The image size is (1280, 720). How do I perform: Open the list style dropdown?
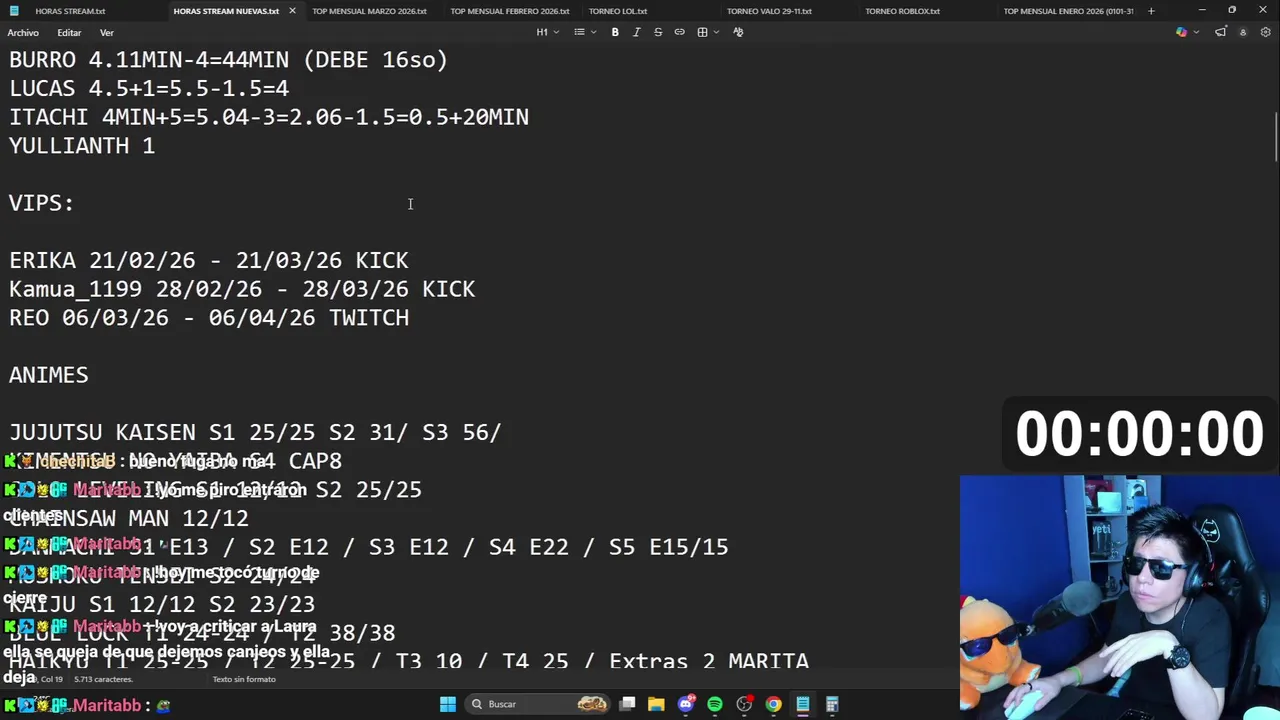point(585,32)
